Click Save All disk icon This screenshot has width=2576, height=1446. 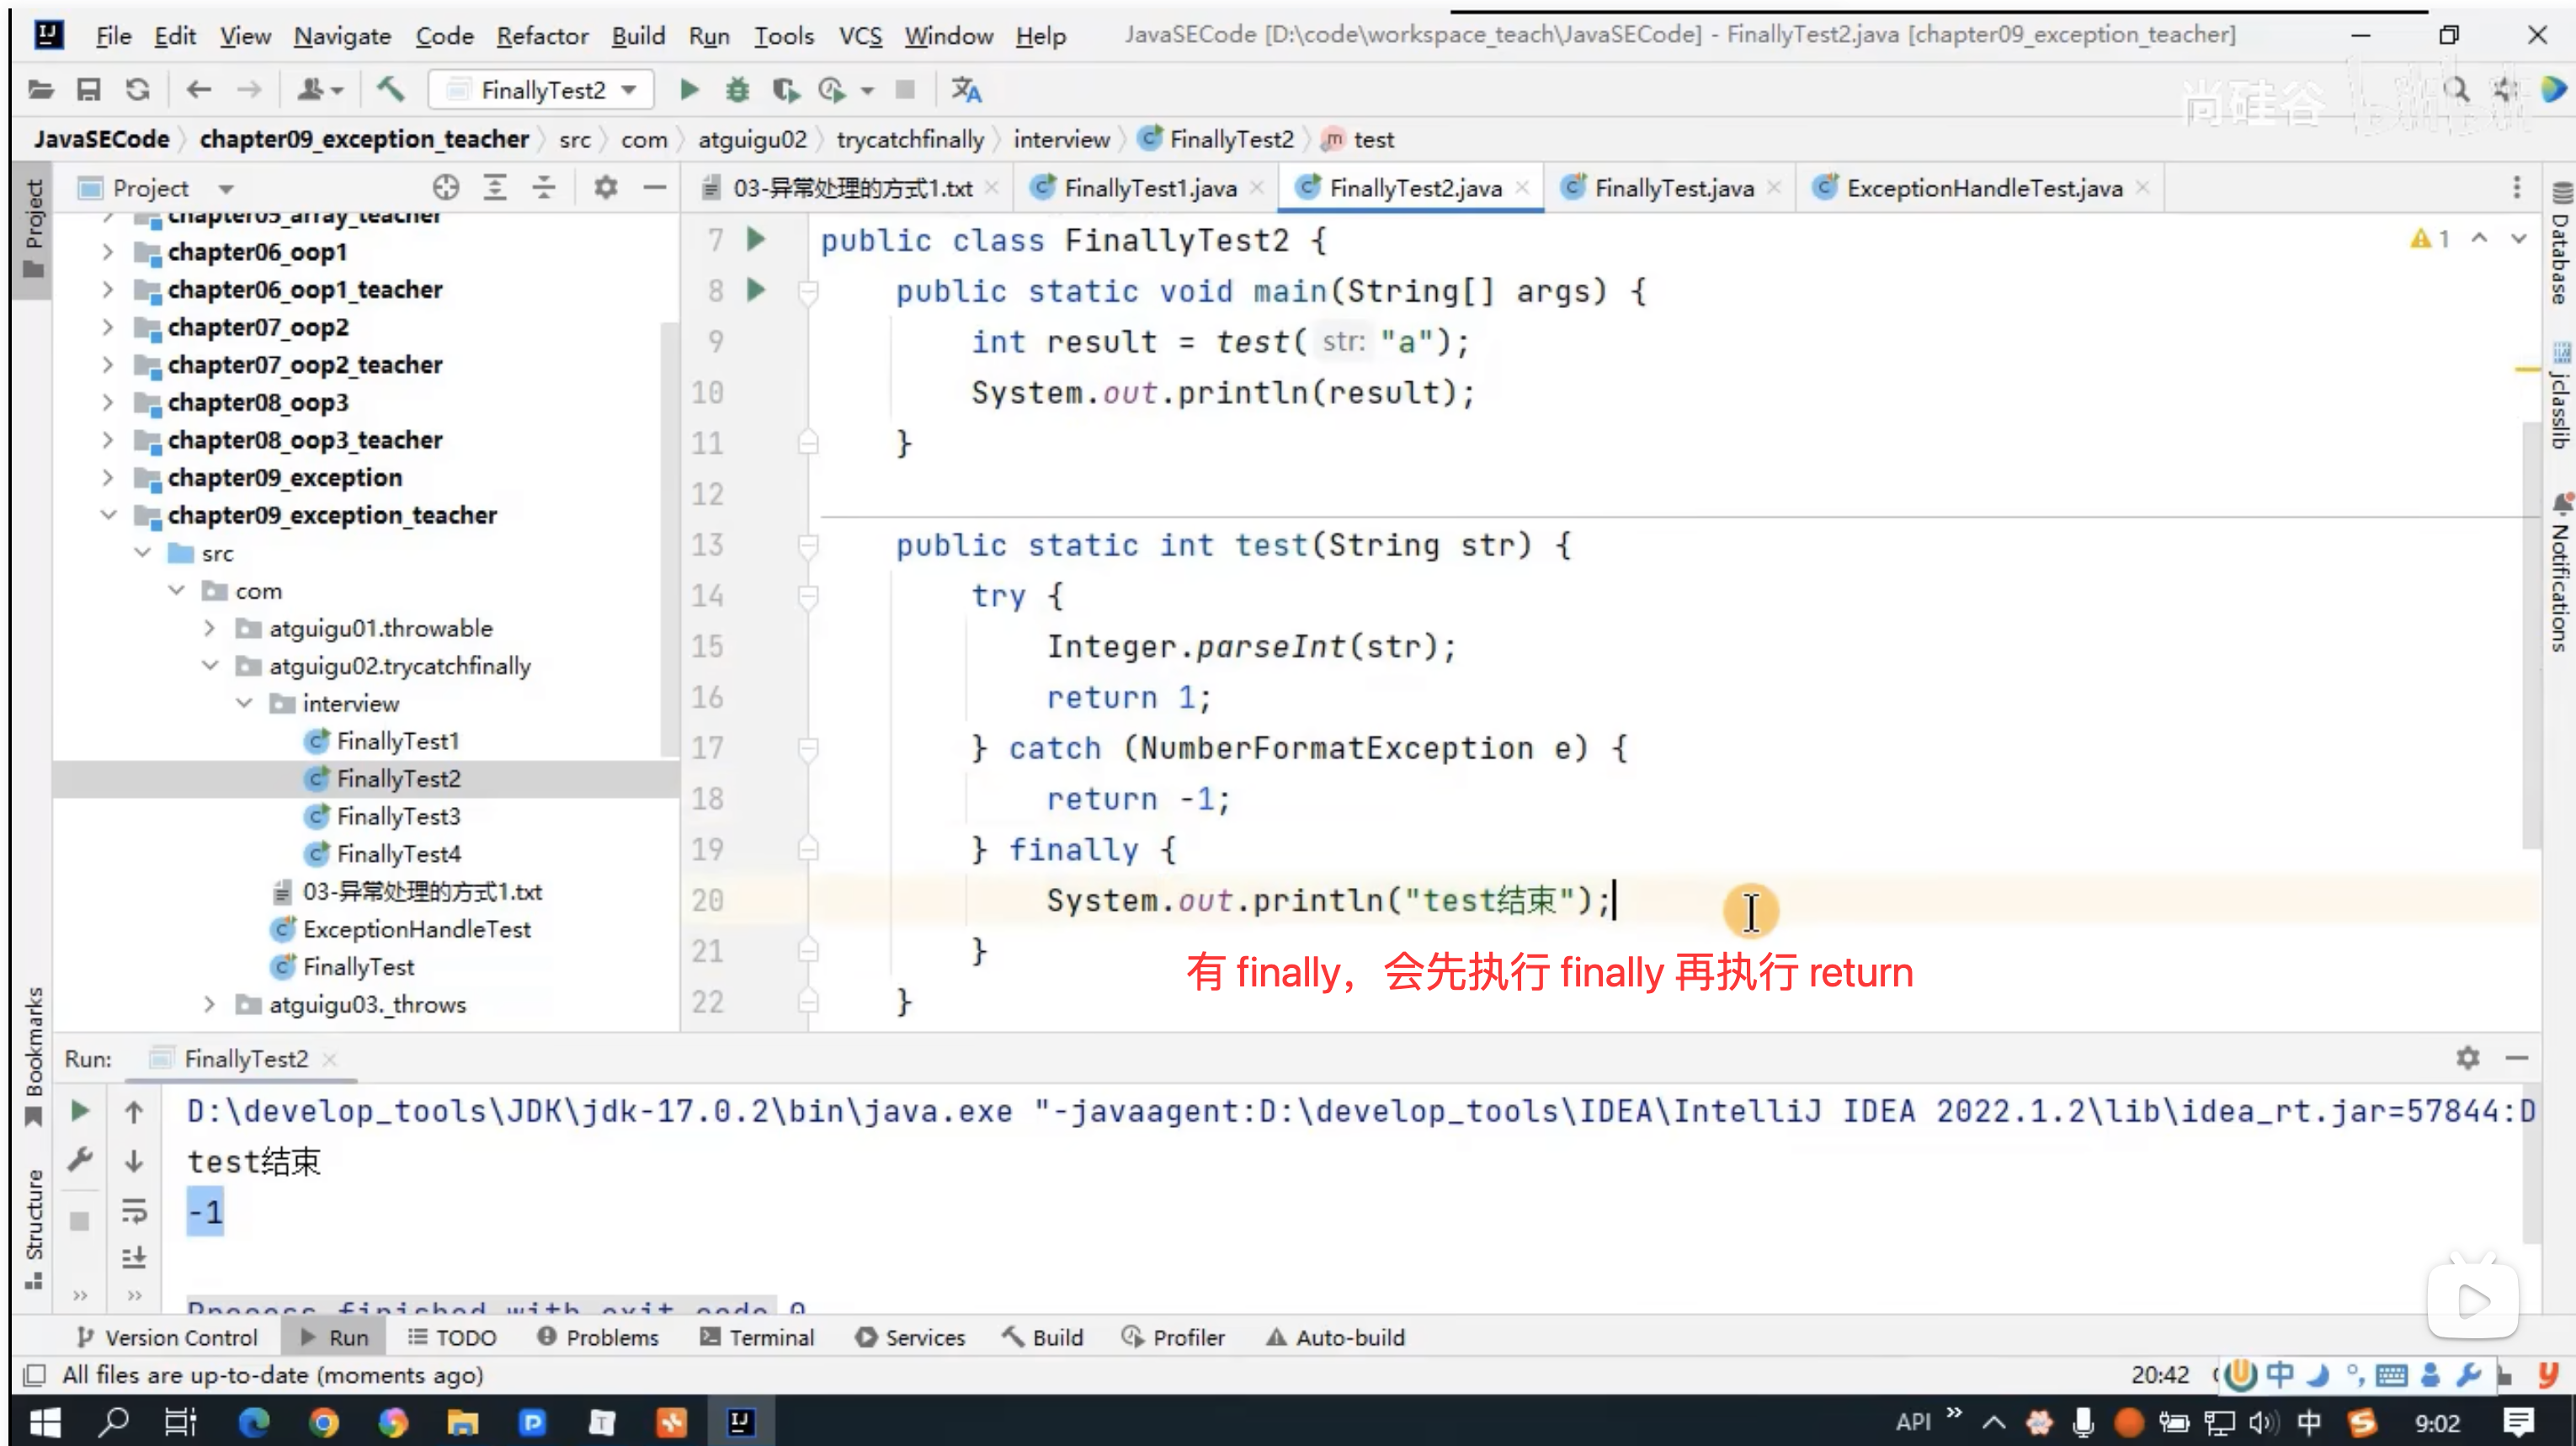click(x=88, y=90)
